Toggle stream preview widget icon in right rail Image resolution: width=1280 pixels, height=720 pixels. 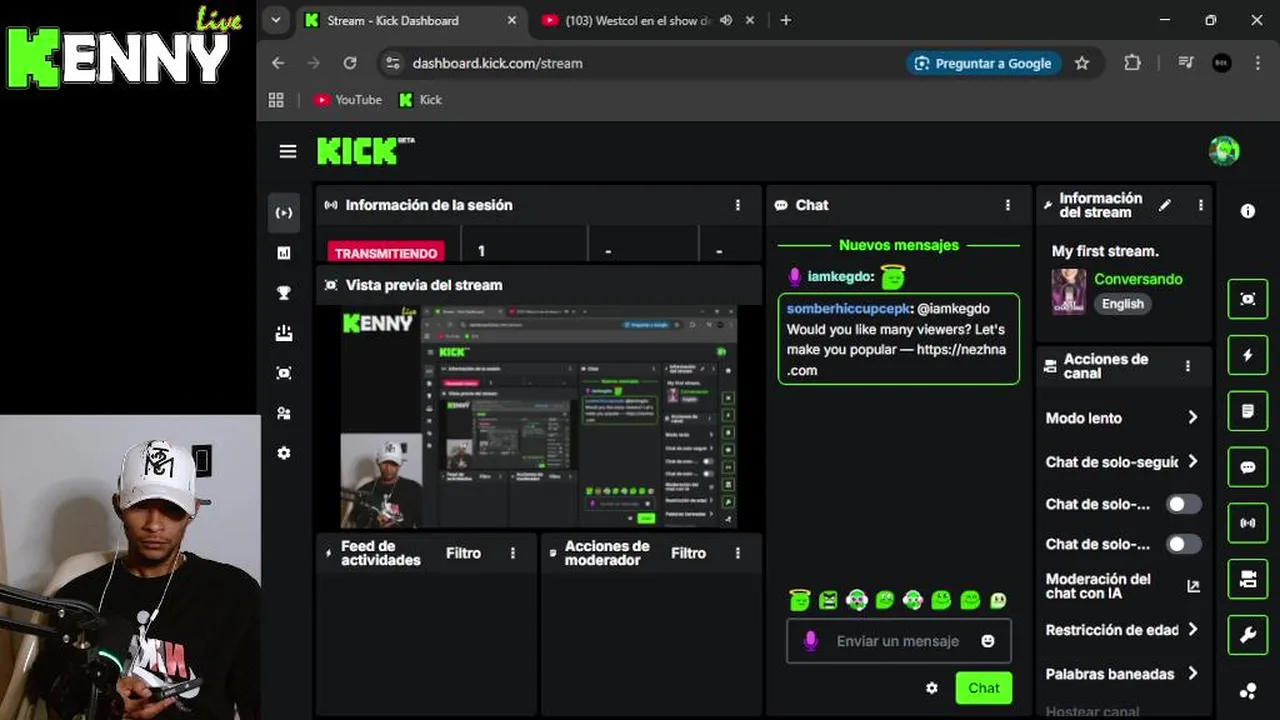[1248, 299]
